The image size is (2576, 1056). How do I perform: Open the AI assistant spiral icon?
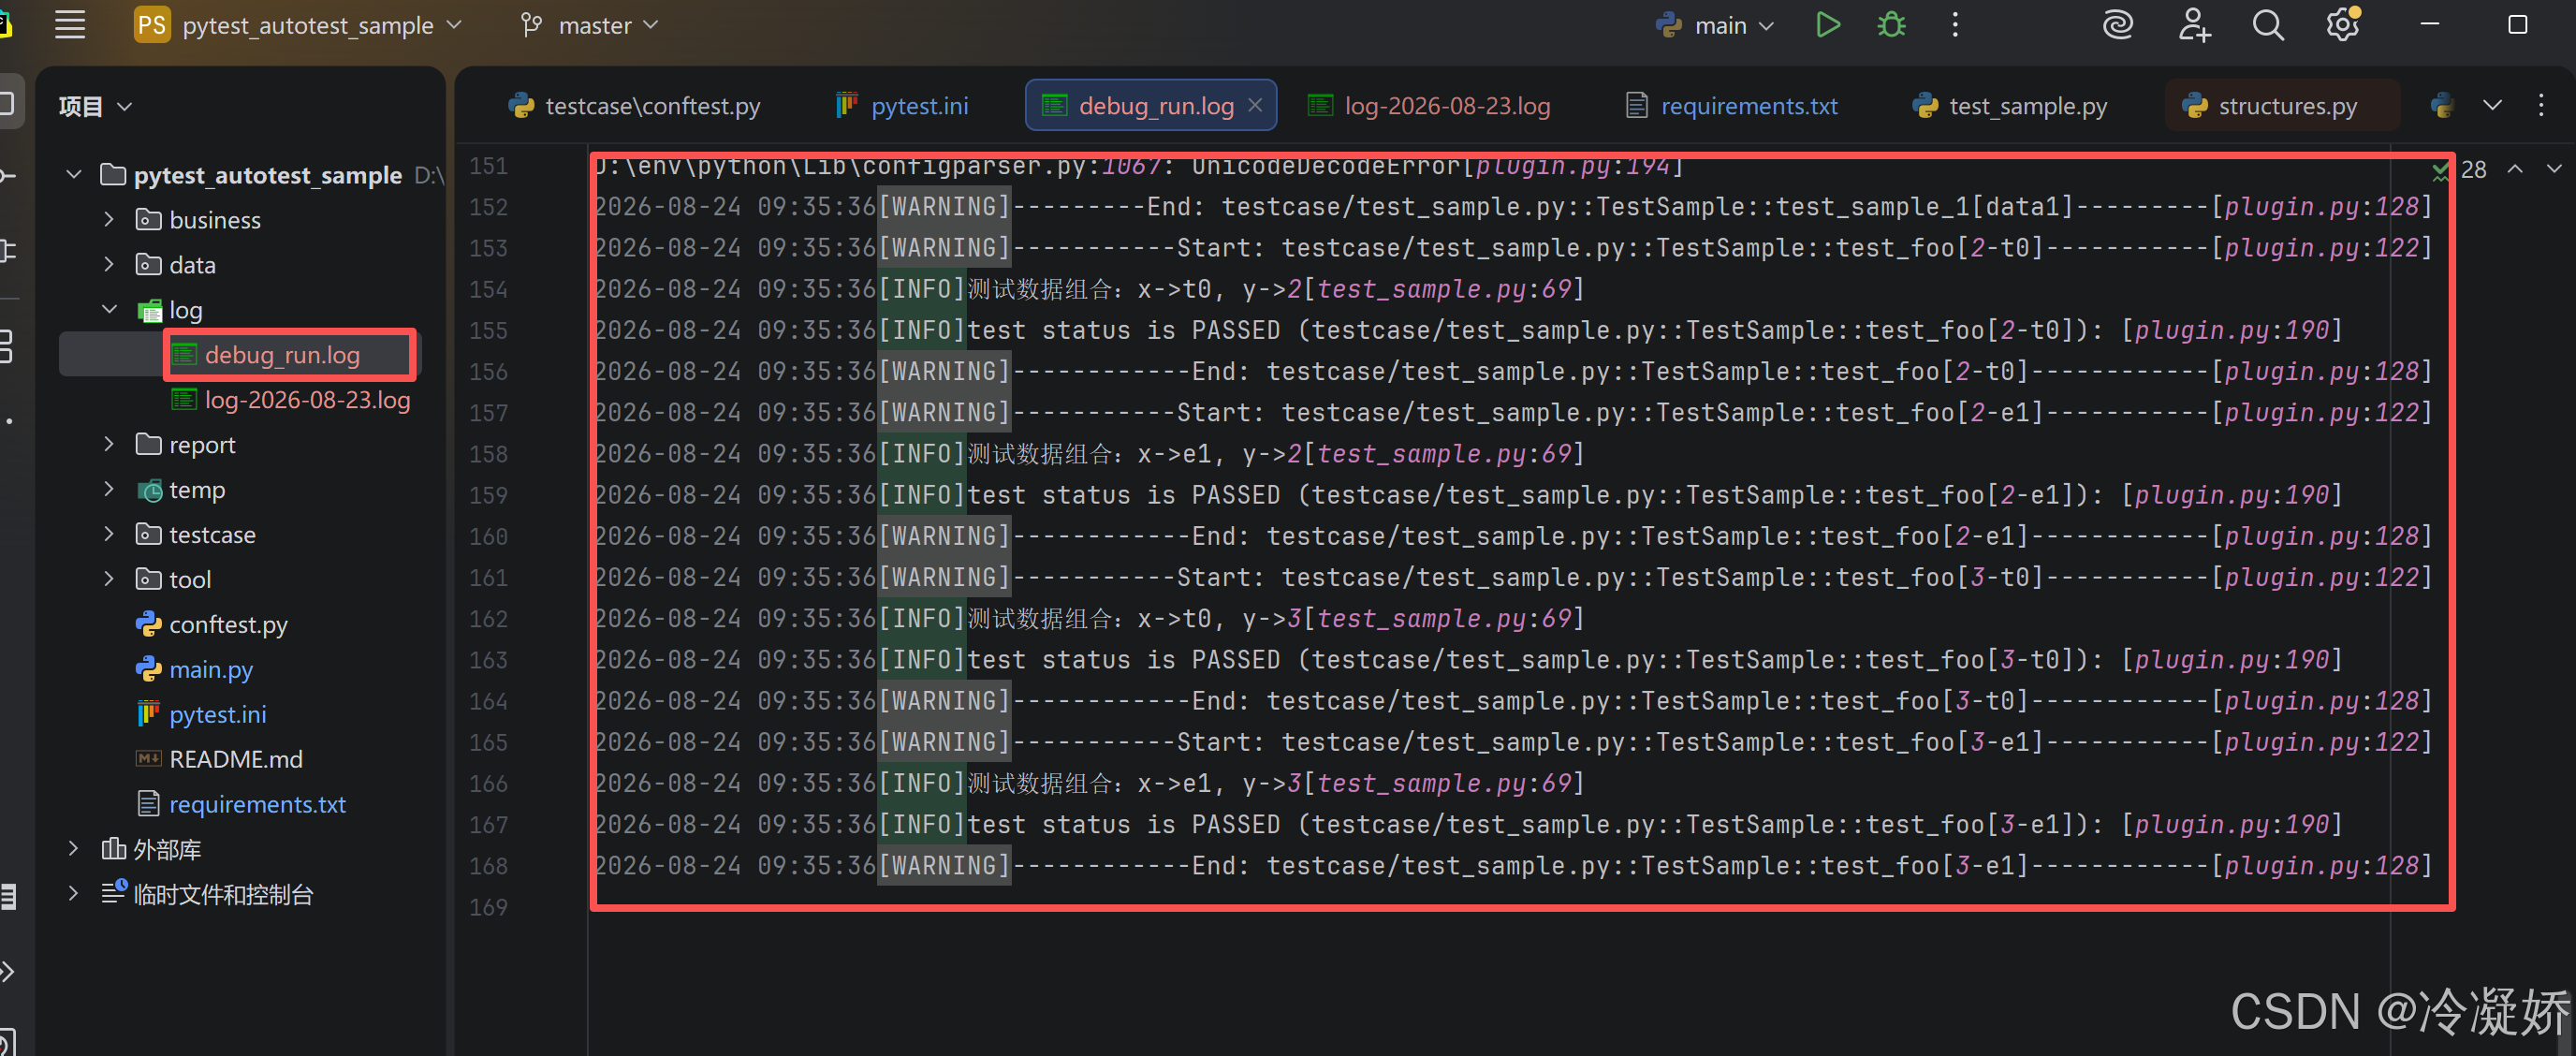pyautogui.click(x=2118, y=25)
